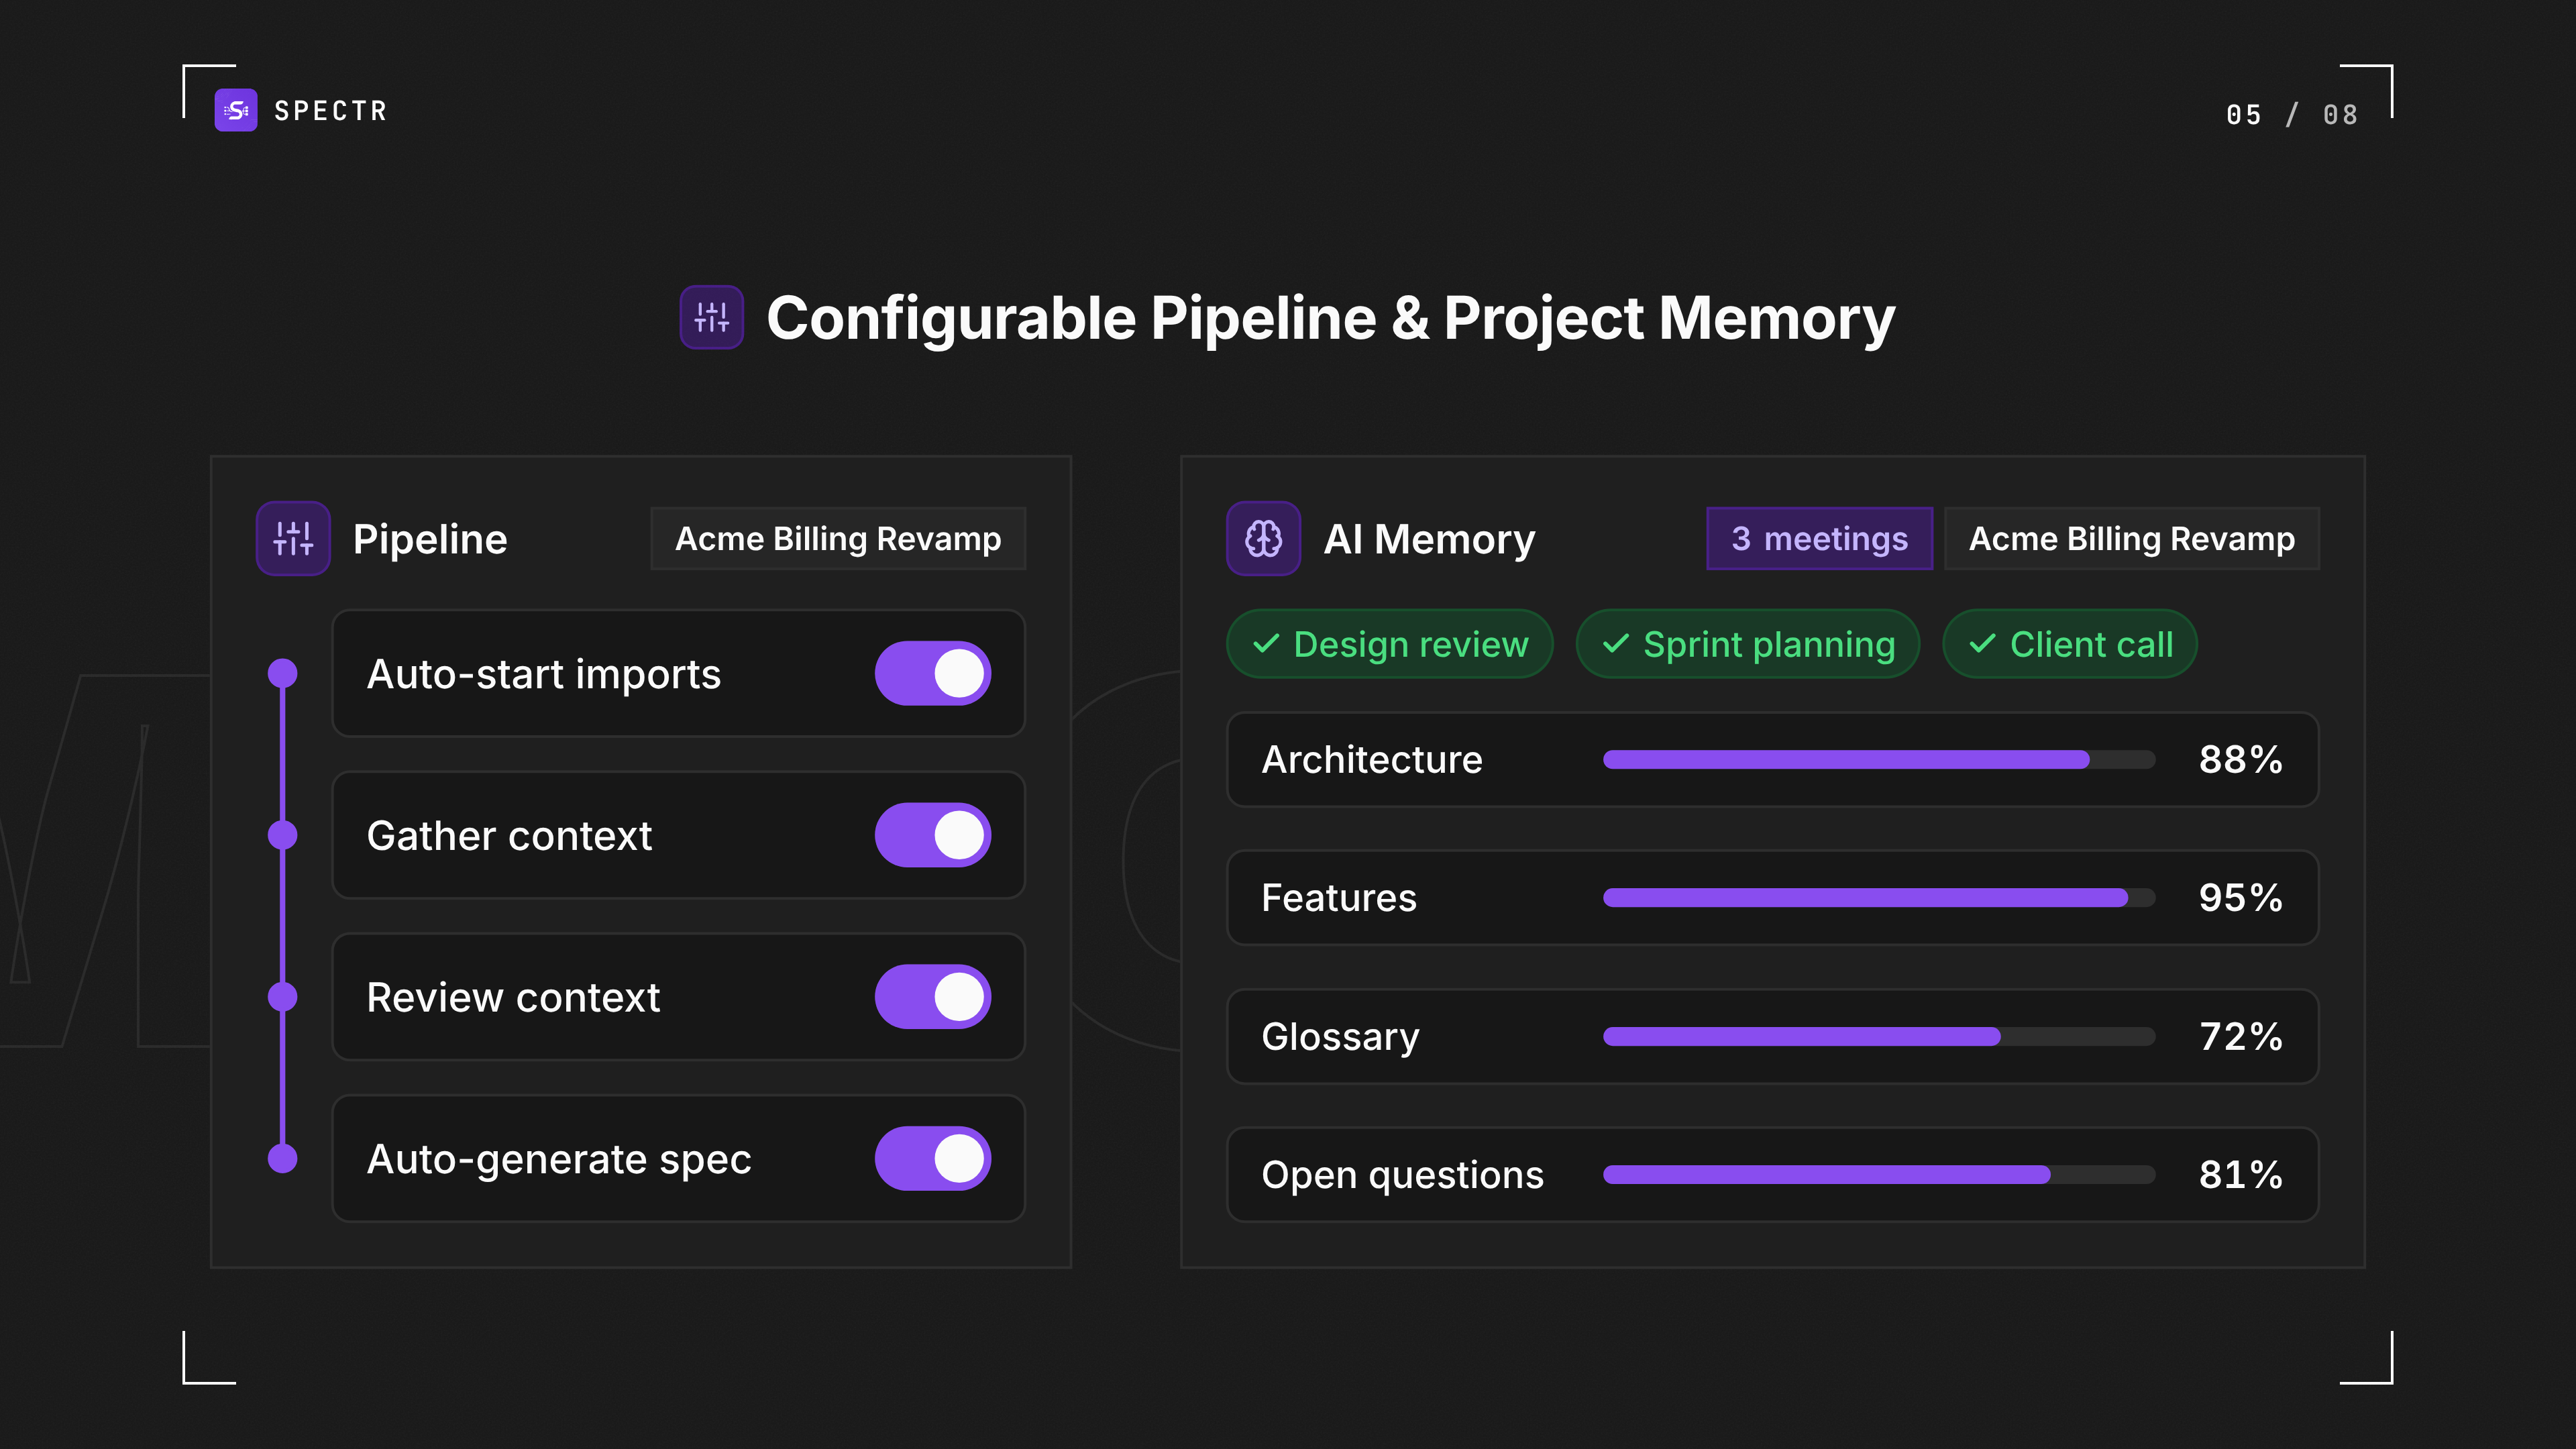This screenshot has height=1449, width=2576.
Task: Select the Sprint planning chip
Action: pyautogui.click(x=1747, y=644)
